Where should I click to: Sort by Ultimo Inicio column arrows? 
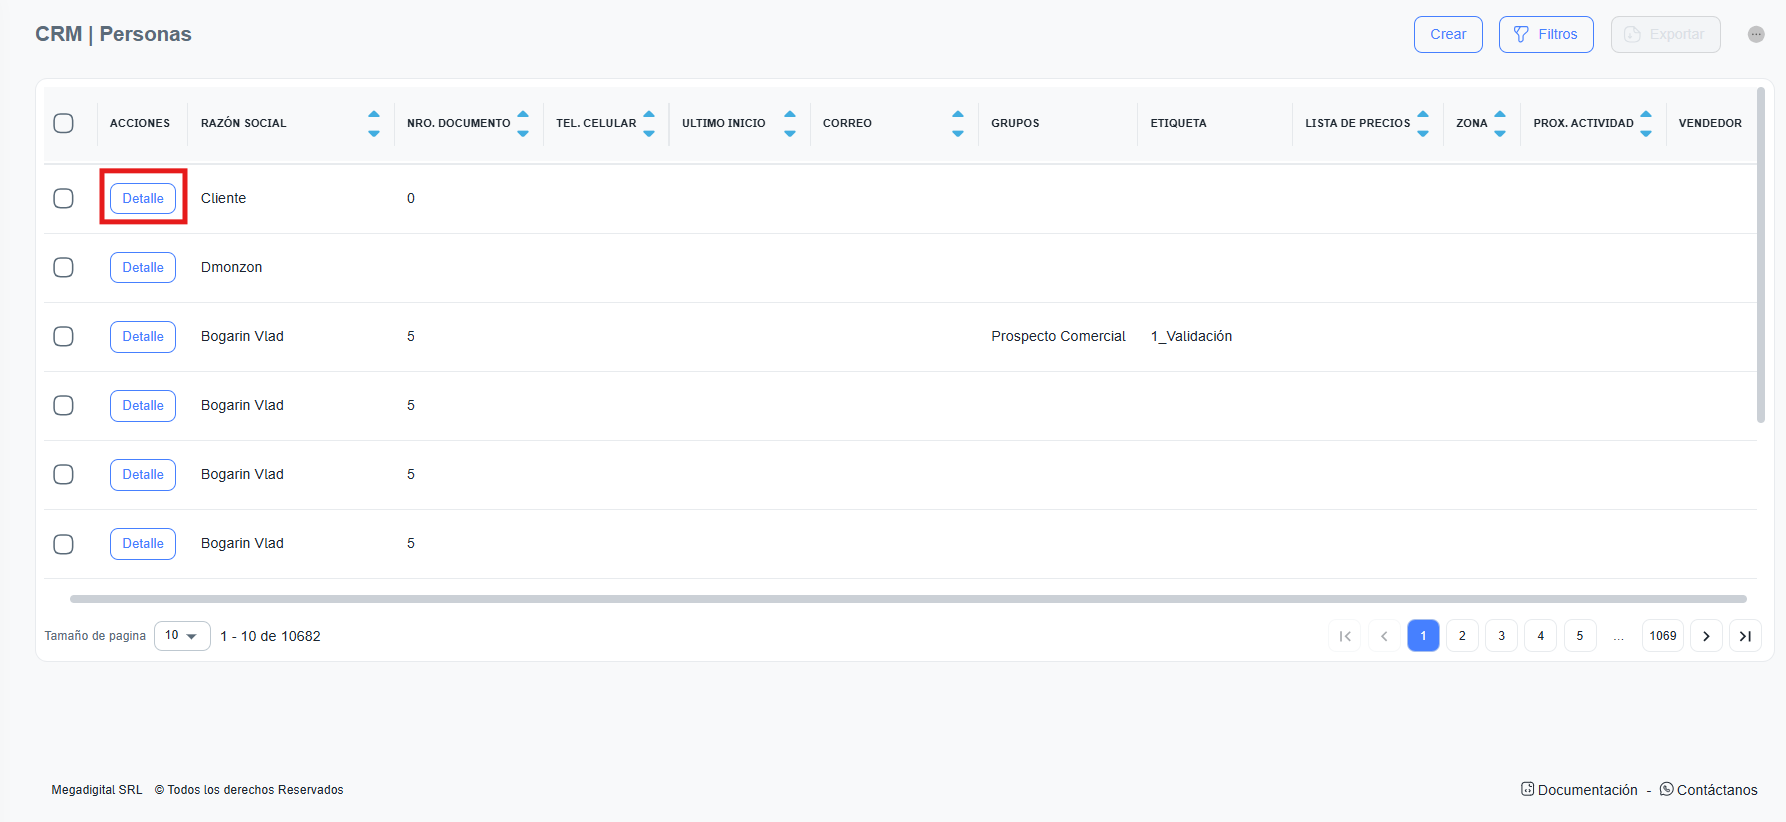(789, 123)
